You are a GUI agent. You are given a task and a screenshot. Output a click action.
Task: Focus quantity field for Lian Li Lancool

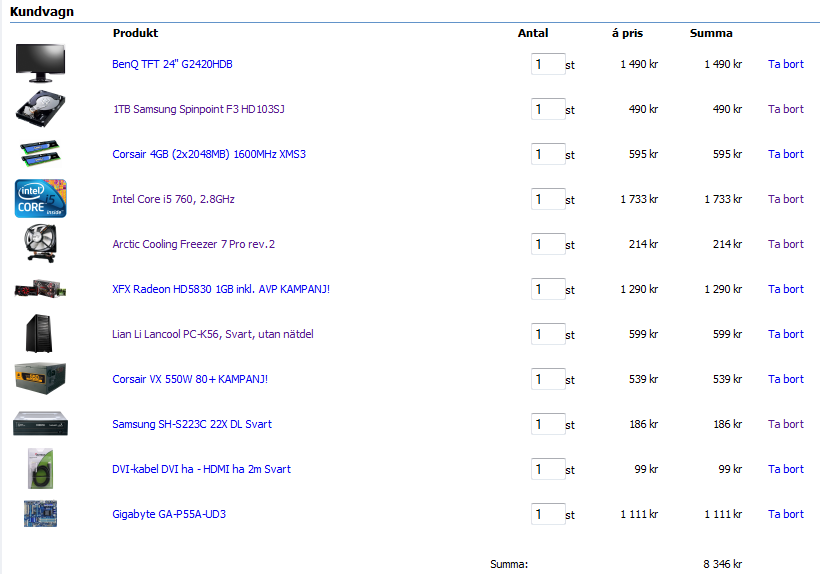[548, 334]
